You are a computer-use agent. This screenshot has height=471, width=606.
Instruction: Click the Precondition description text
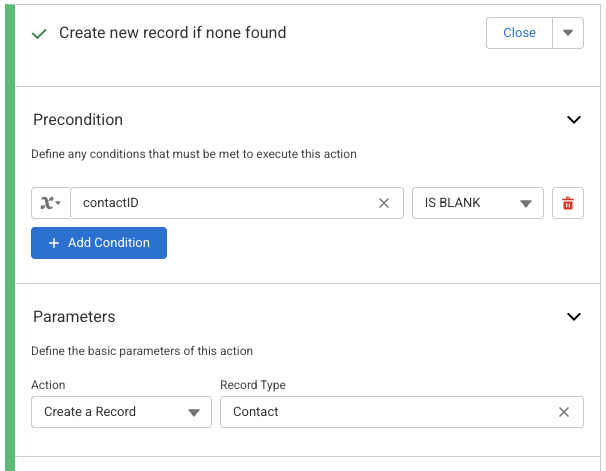tap(193, 154)
